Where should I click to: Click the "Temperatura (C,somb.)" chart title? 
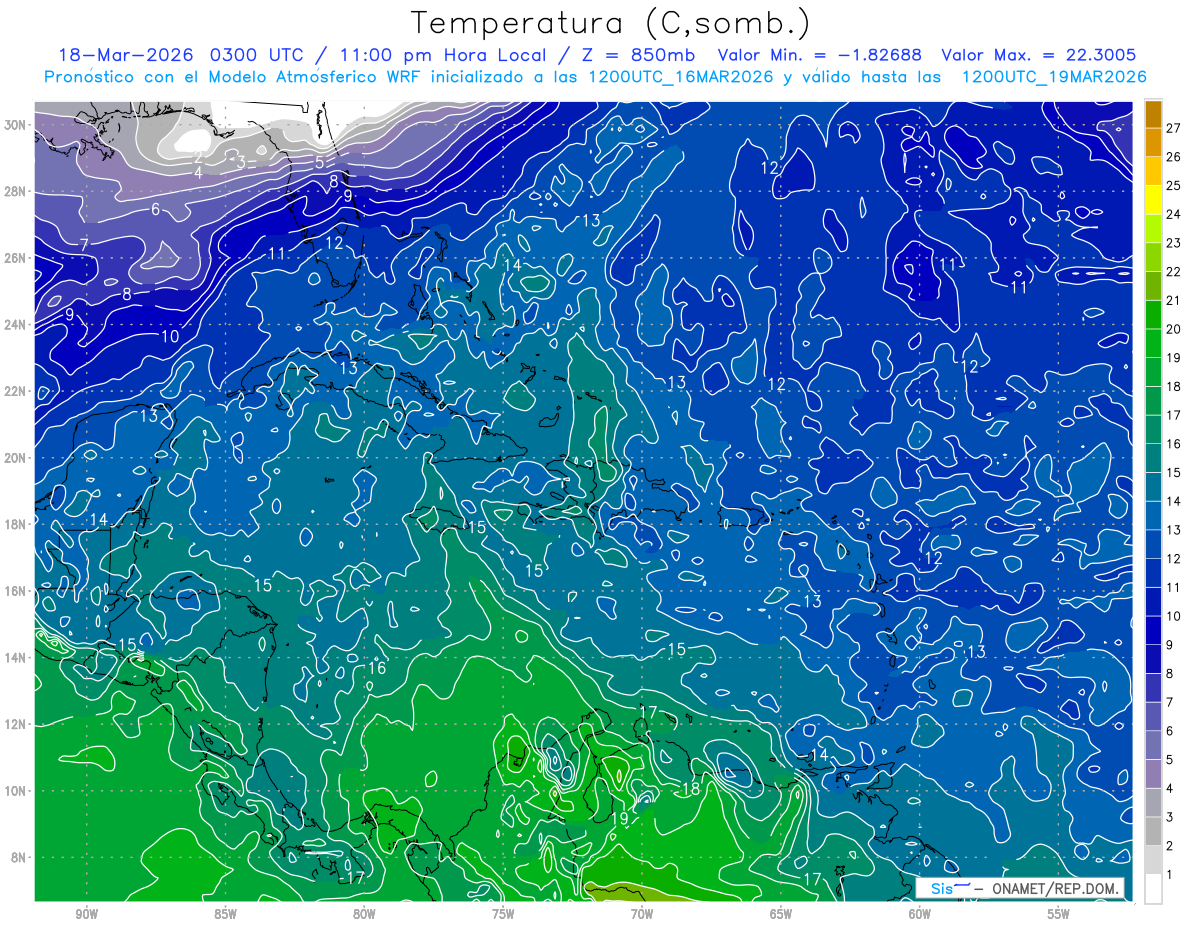coord(611,22)
